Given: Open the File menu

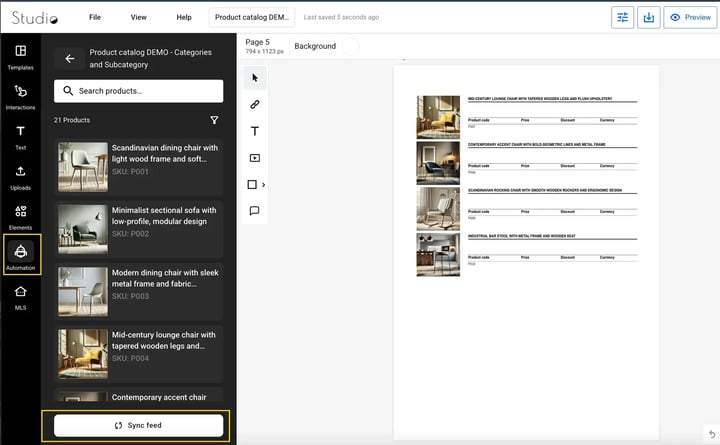Looking at the screenshot, I should pos(95,17).
